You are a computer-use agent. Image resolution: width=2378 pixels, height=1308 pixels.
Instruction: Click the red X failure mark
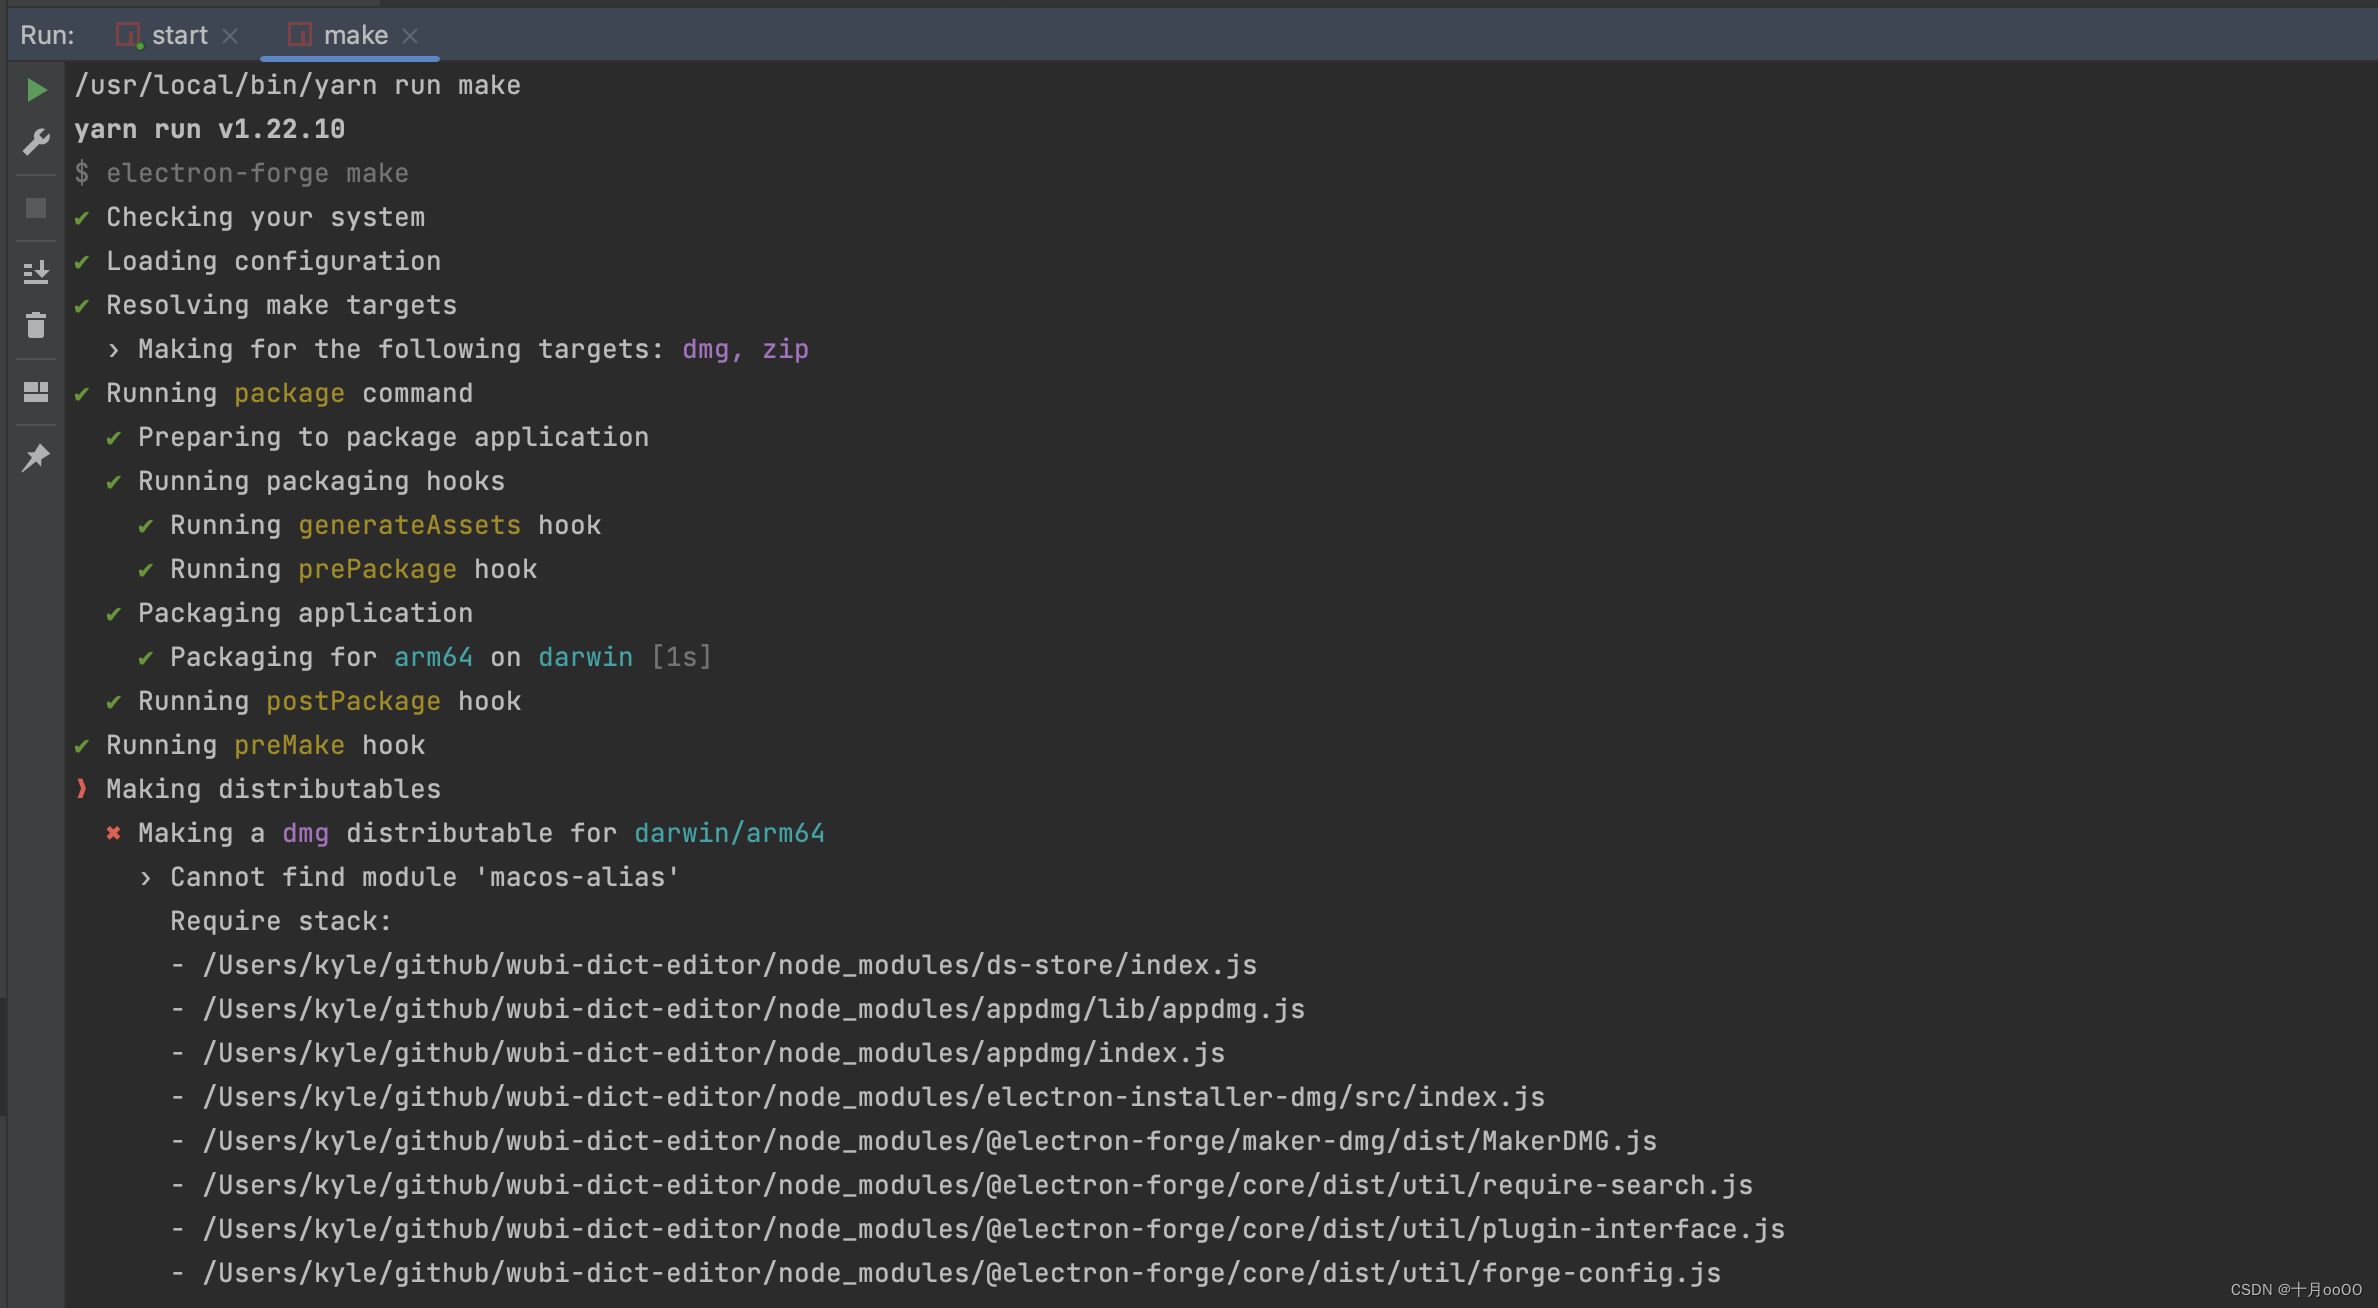coord(113,833)
